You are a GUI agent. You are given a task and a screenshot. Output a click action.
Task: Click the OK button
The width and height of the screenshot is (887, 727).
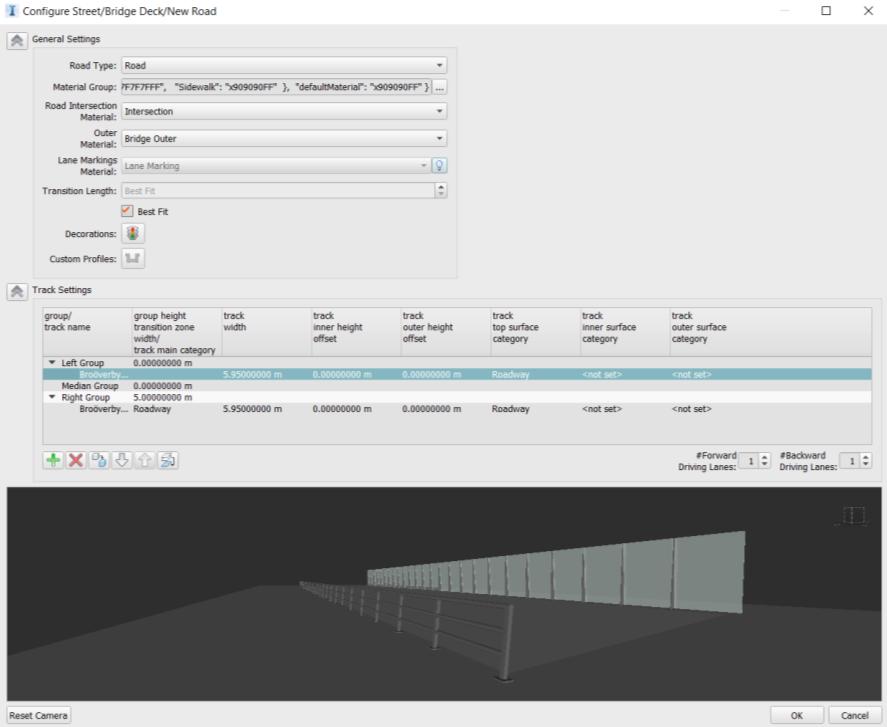796,715
